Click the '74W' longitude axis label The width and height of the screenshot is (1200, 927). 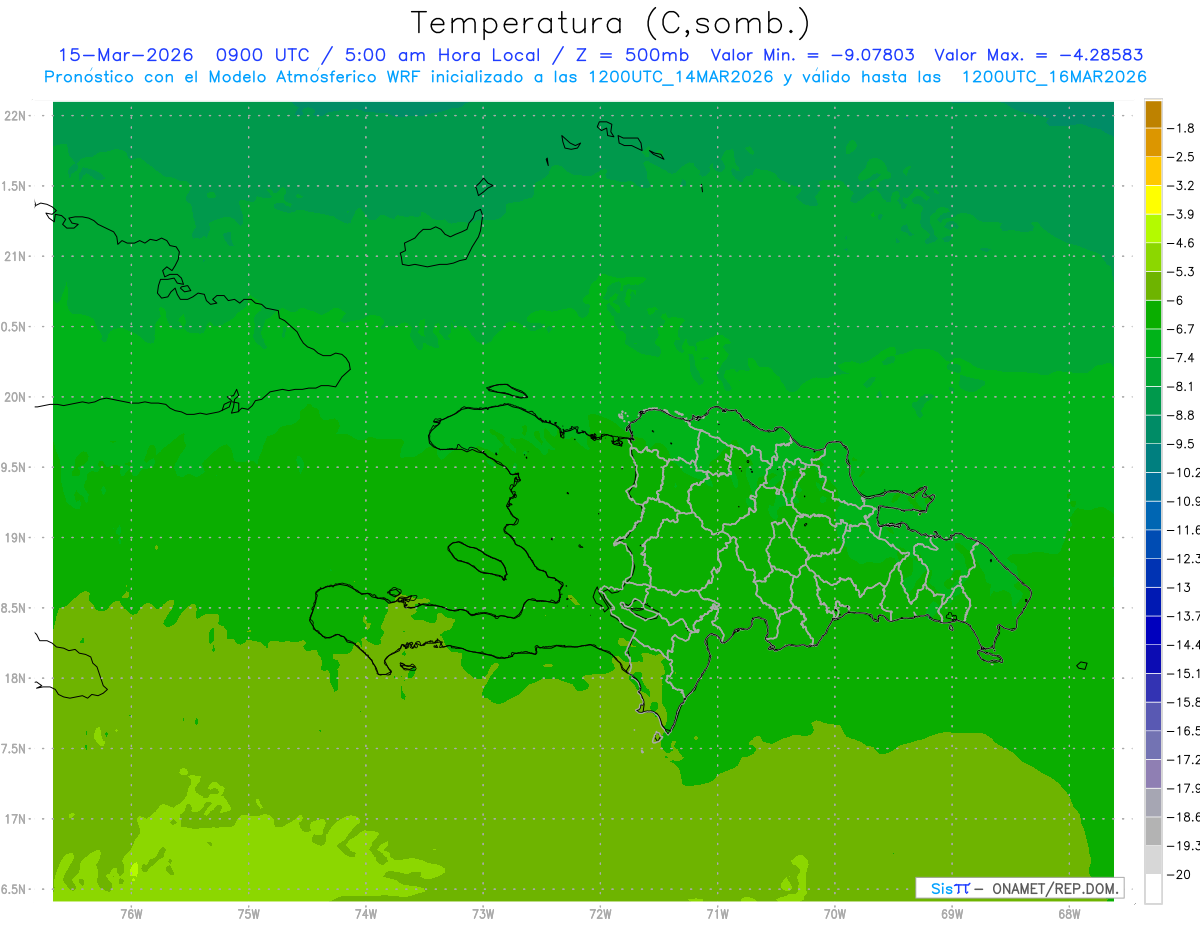pyautogui.click(x=365, y=913)
